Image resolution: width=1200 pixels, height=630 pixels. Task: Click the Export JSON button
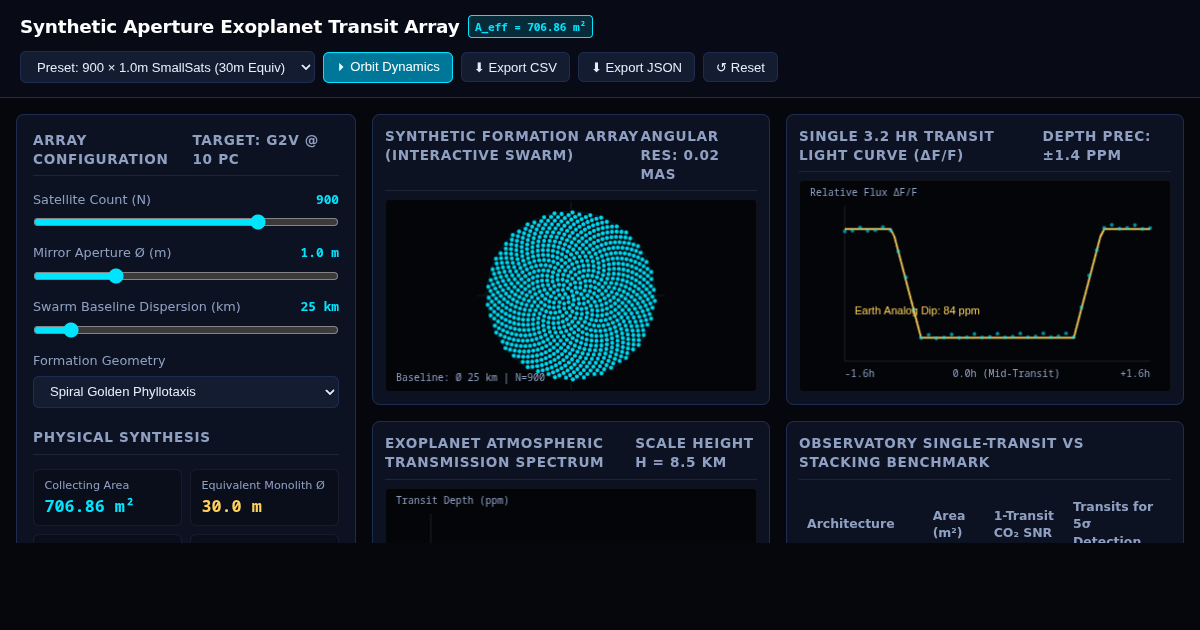coord(636,67)
